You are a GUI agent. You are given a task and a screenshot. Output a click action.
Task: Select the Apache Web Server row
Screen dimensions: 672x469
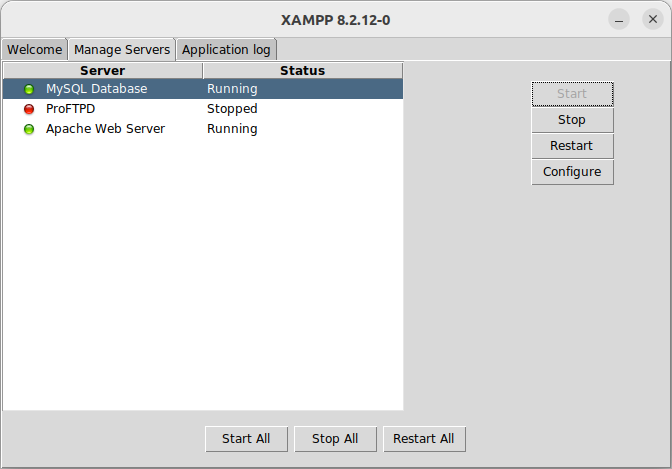coord(203,129)
